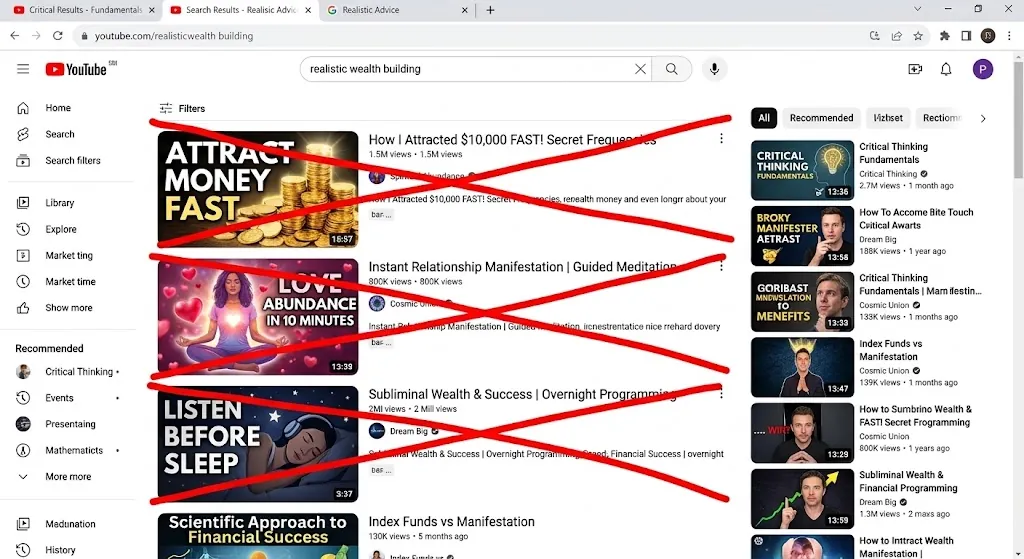Select the All filter chip
1024x559 pixels.
[x=763, y=118]
